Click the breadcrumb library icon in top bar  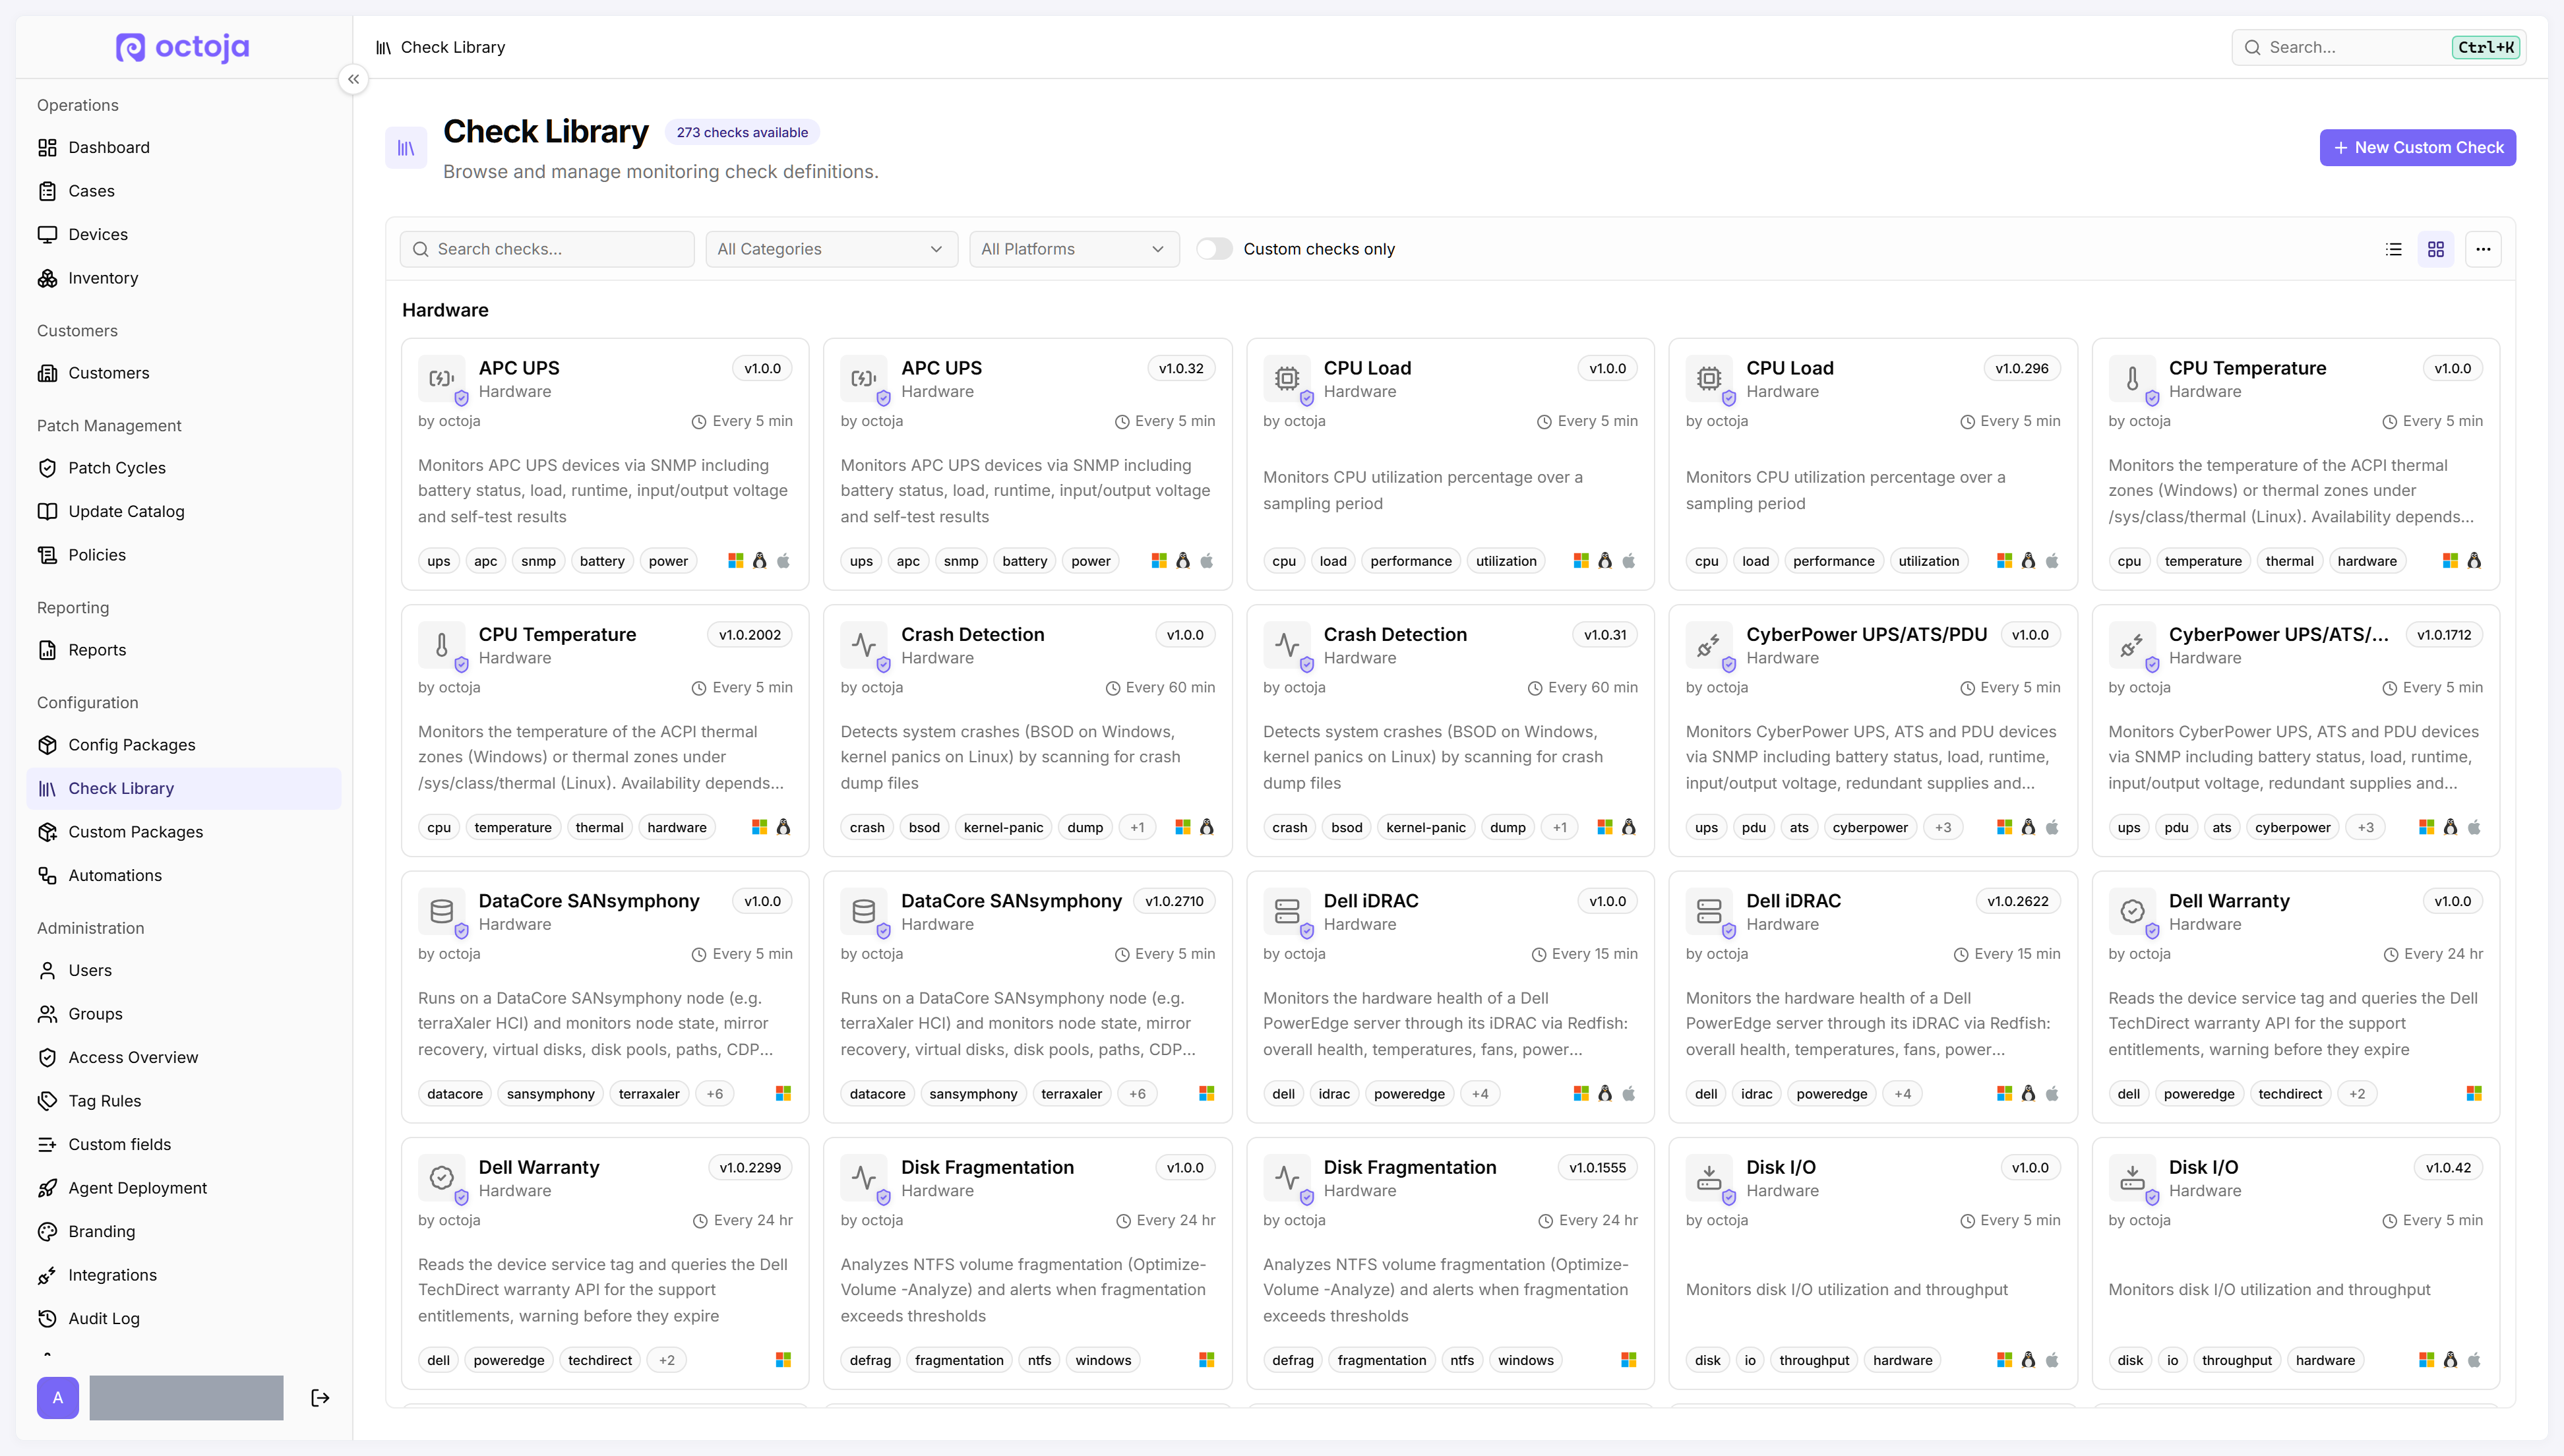click(x=383, y=47)
